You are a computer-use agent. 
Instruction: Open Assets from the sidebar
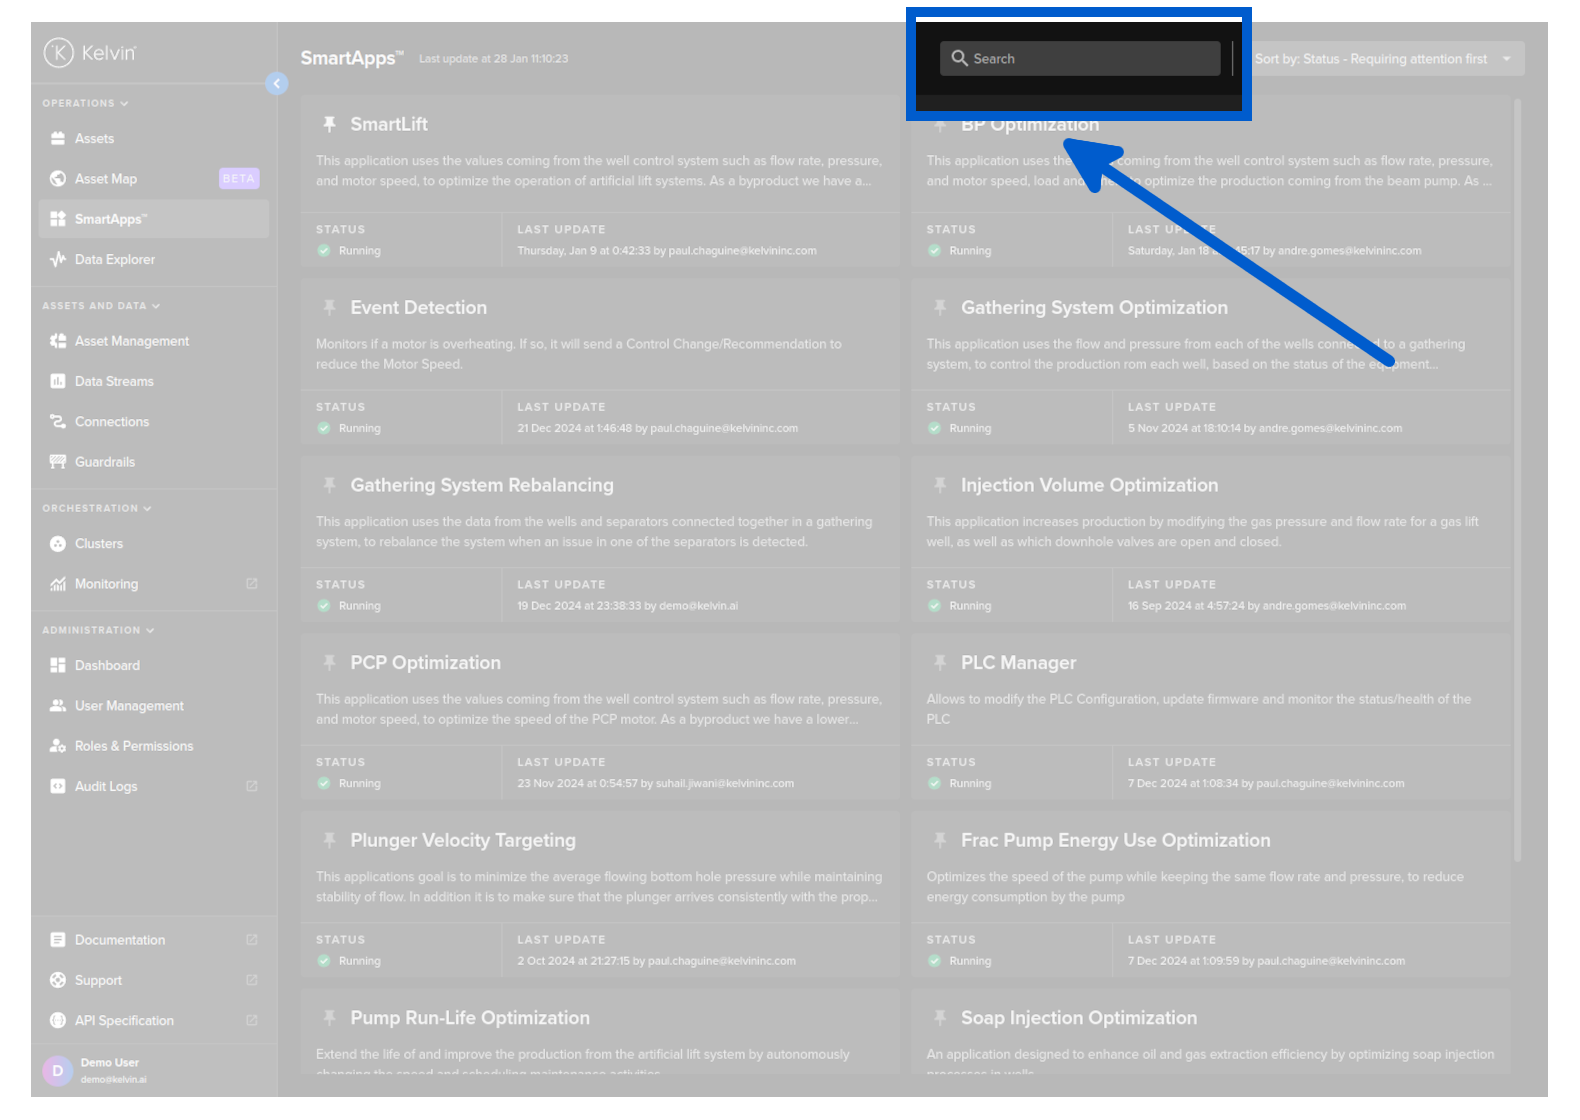click(x=94, y=139)
